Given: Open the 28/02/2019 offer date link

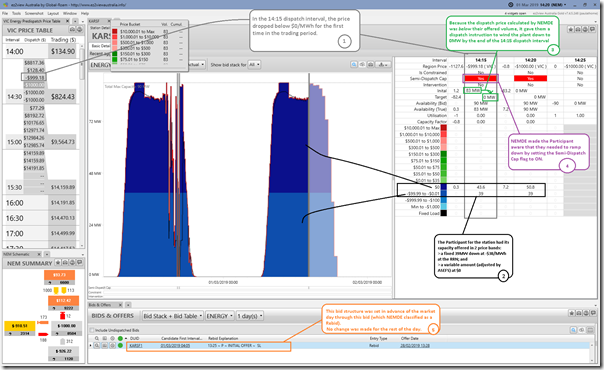Looking at the screenshot, I should 415,346.
